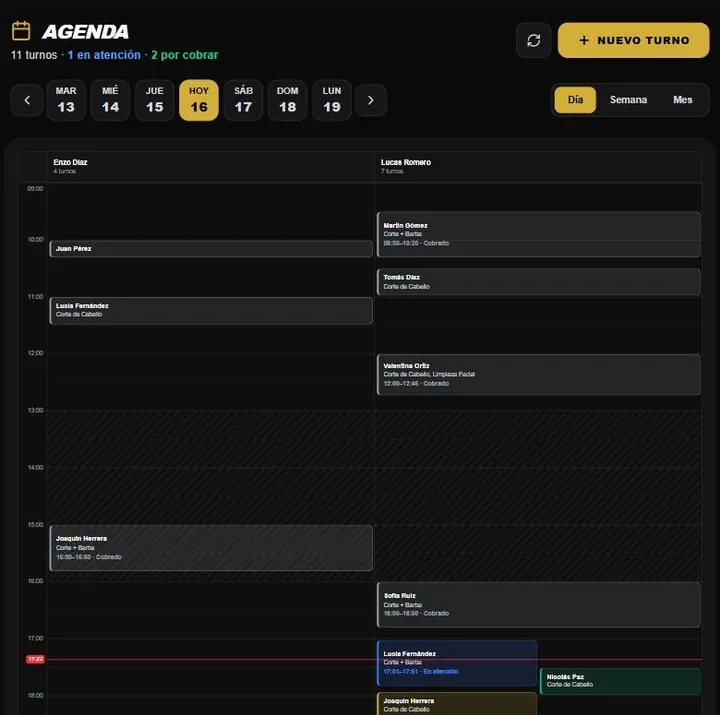
Task: Click the calendar icon beside AGENDA
Action: point(21,31)
